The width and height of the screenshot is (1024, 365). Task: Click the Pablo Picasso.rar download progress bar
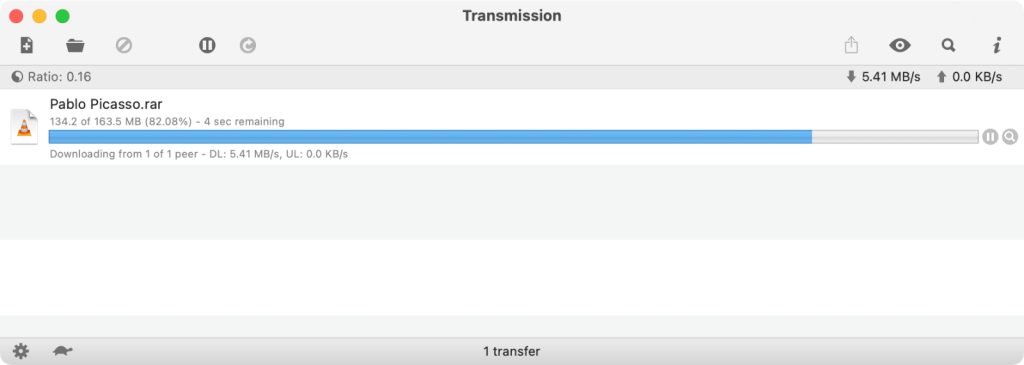(513, 136)
